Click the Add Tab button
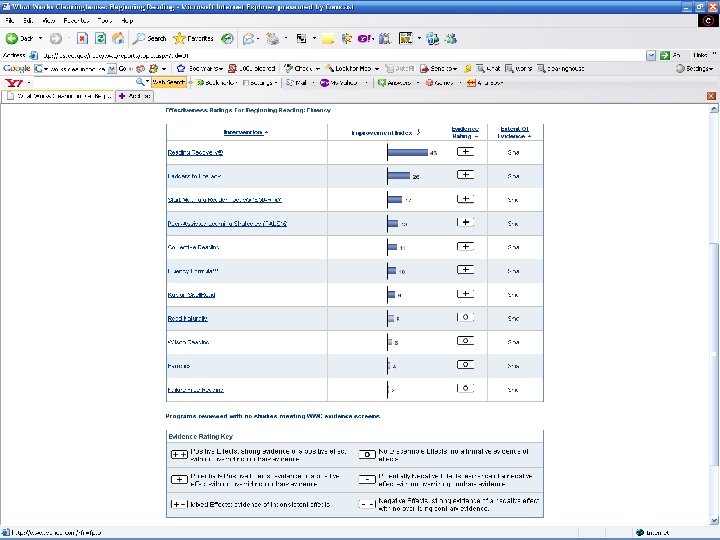The width and height of the screenshot is (720, 540). click(134, 96)
